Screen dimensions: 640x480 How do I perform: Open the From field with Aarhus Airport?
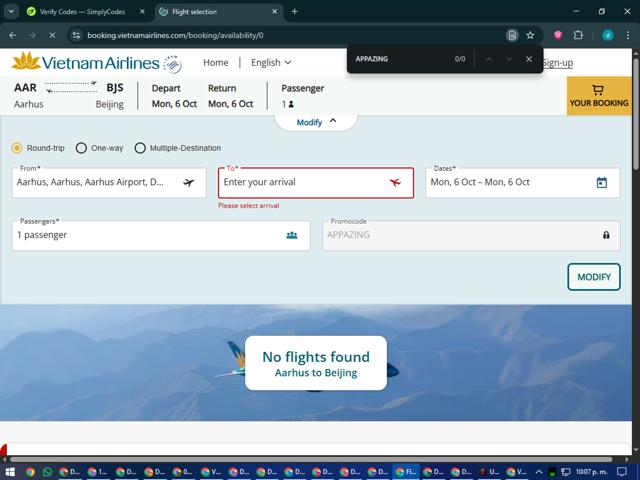tap(109, 183)
